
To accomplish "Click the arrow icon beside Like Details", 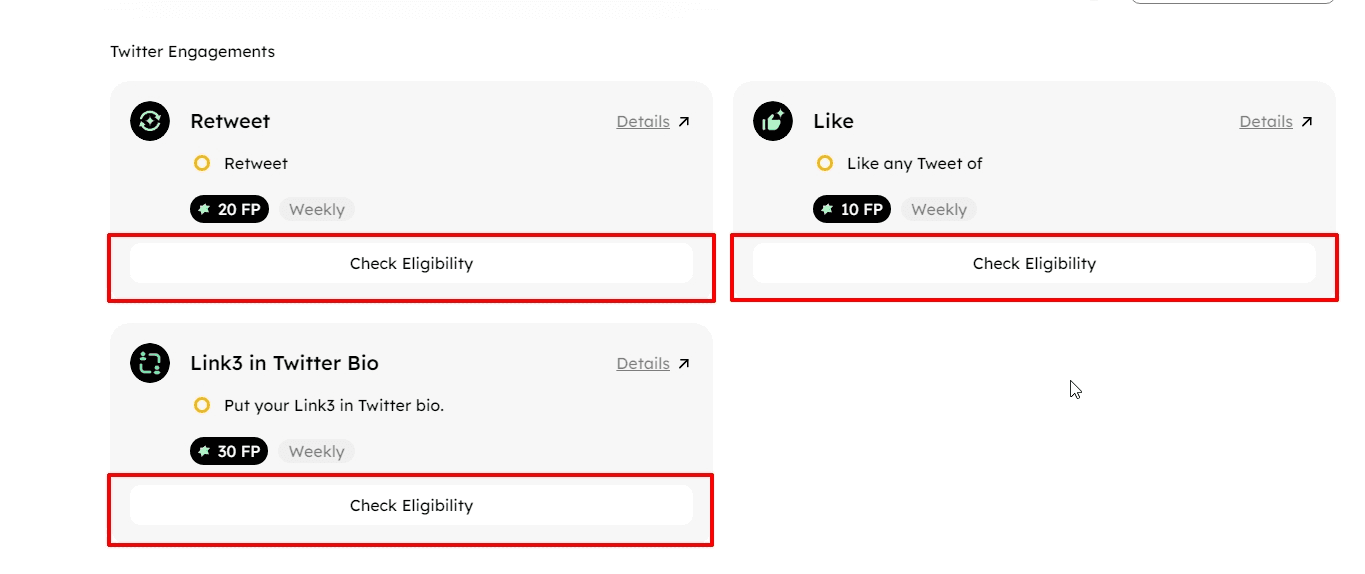I will 1306,122.
